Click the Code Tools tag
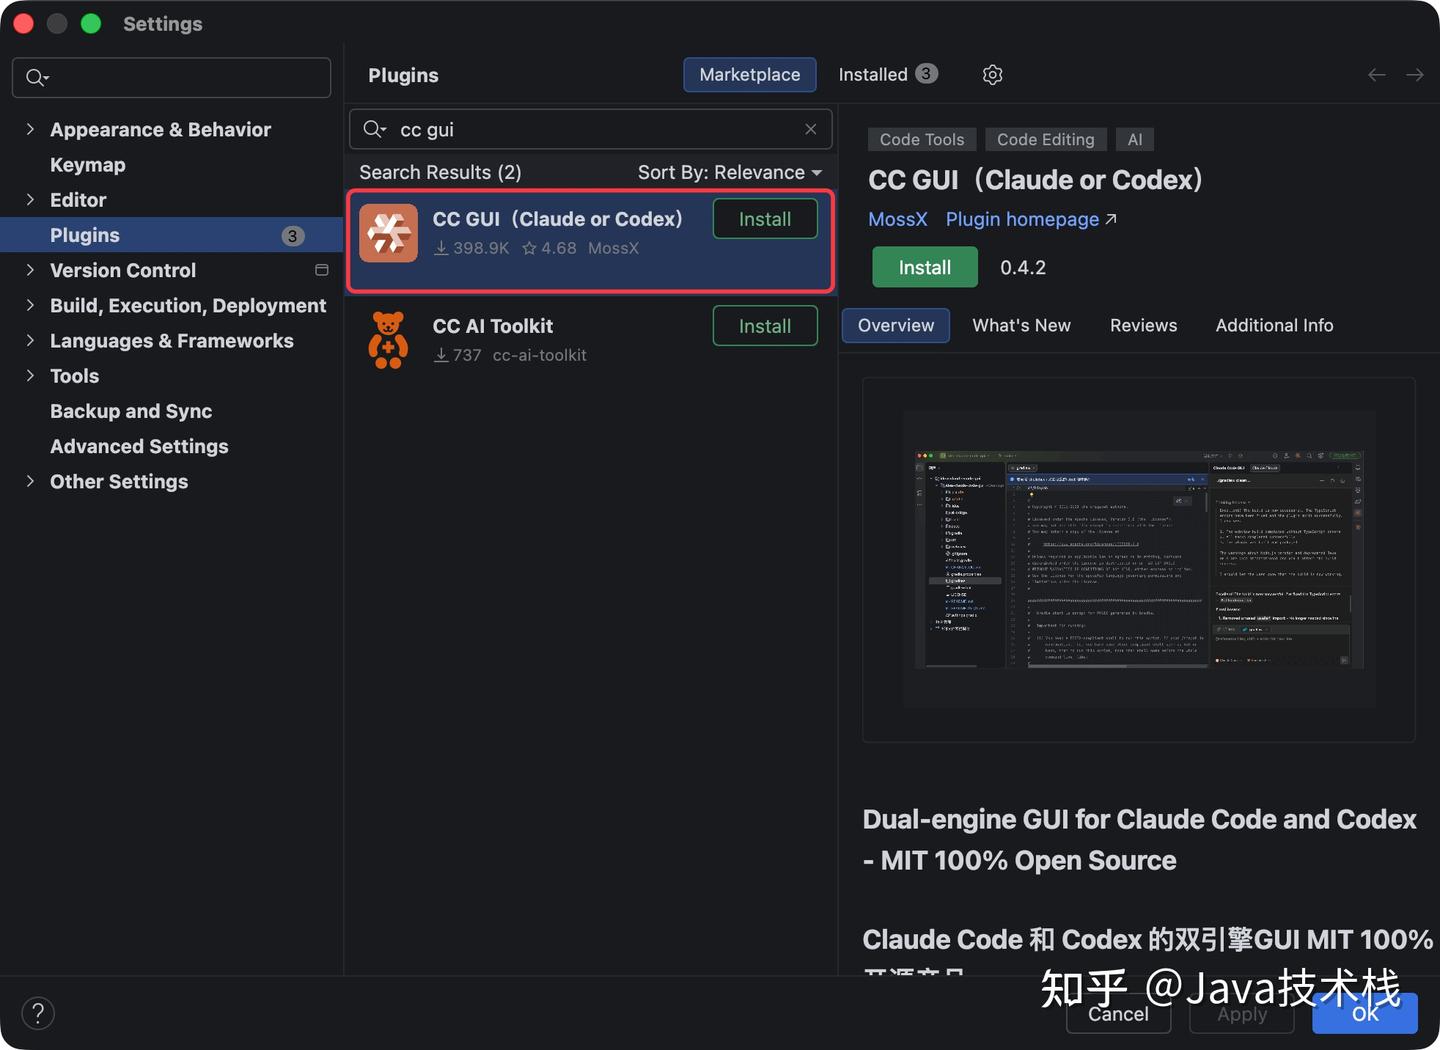 point(922,140)
